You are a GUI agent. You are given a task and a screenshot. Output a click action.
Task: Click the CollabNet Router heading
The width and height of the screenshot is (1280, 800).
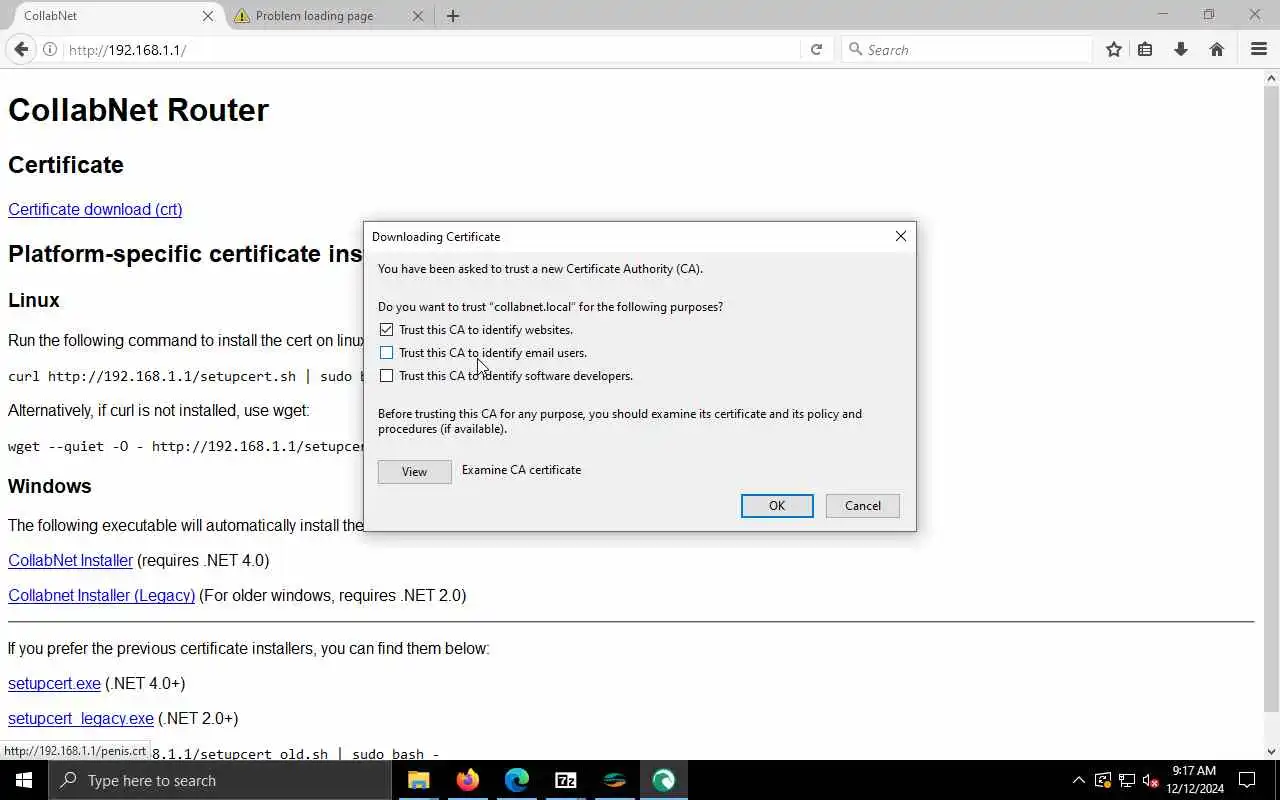(x=138, y=109)
